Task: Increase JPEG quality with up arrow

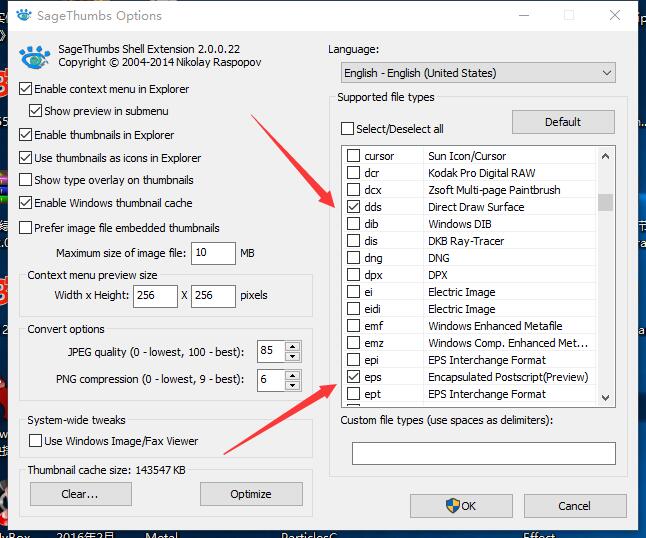Action: [292, 346]
